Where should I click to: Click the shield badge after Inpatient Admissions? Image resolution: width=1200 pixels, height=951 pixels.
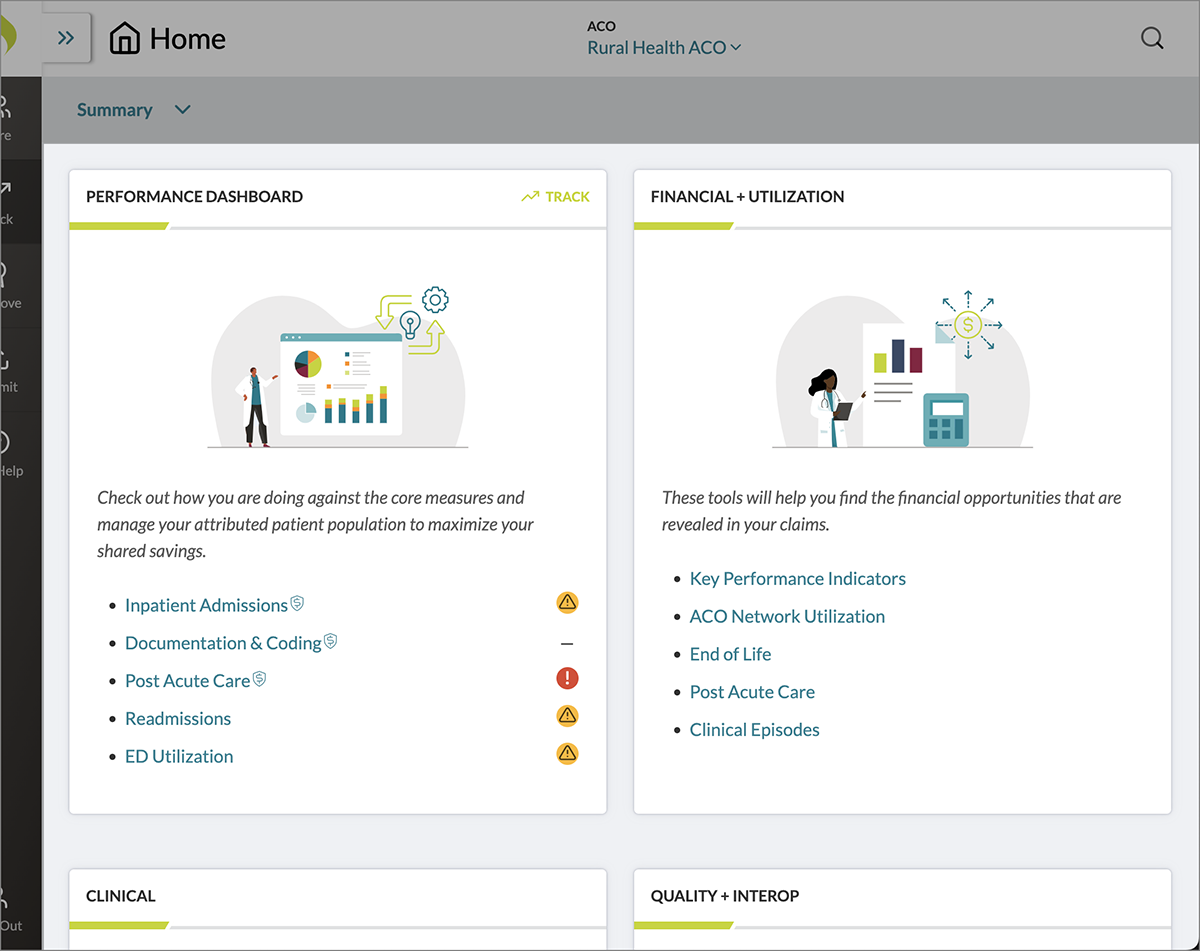coord(297,603)
